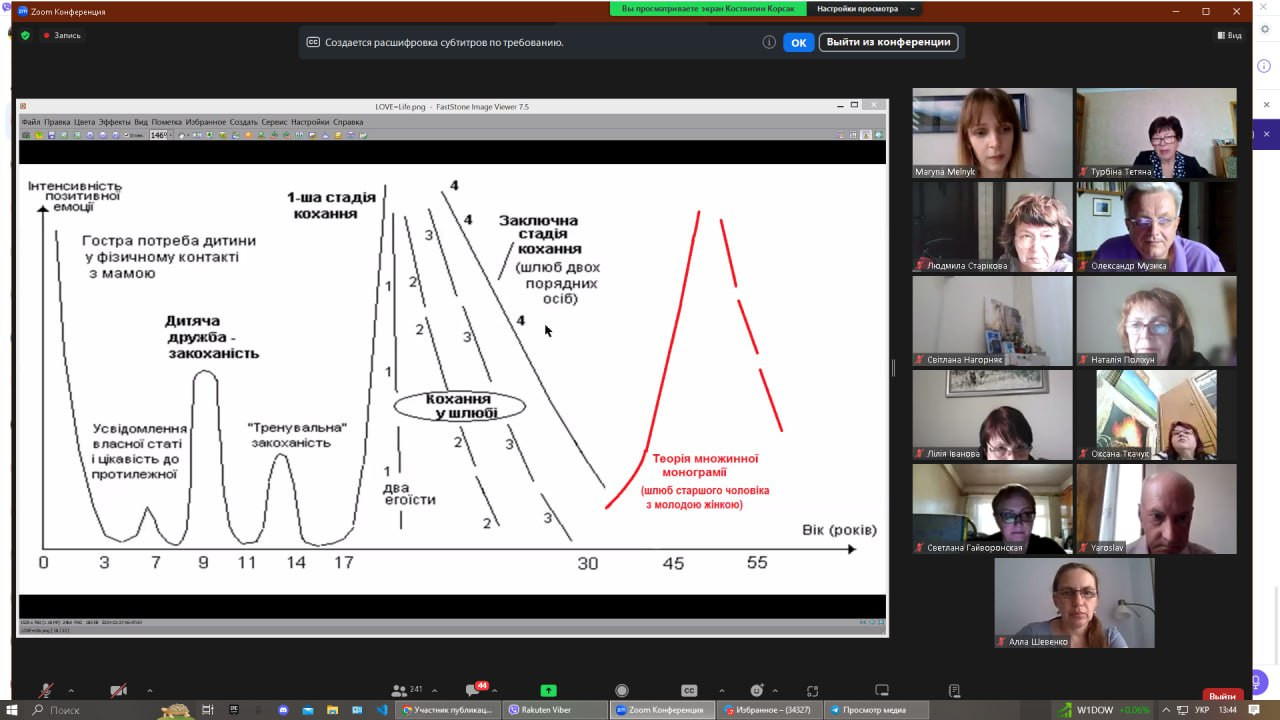Select Yaroslav's video tile

tap(1156, 509)
